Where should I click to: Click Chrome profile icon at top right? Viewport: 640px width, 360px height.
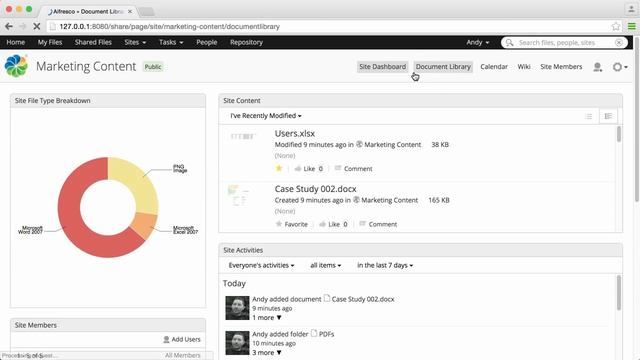pos(631,9)
